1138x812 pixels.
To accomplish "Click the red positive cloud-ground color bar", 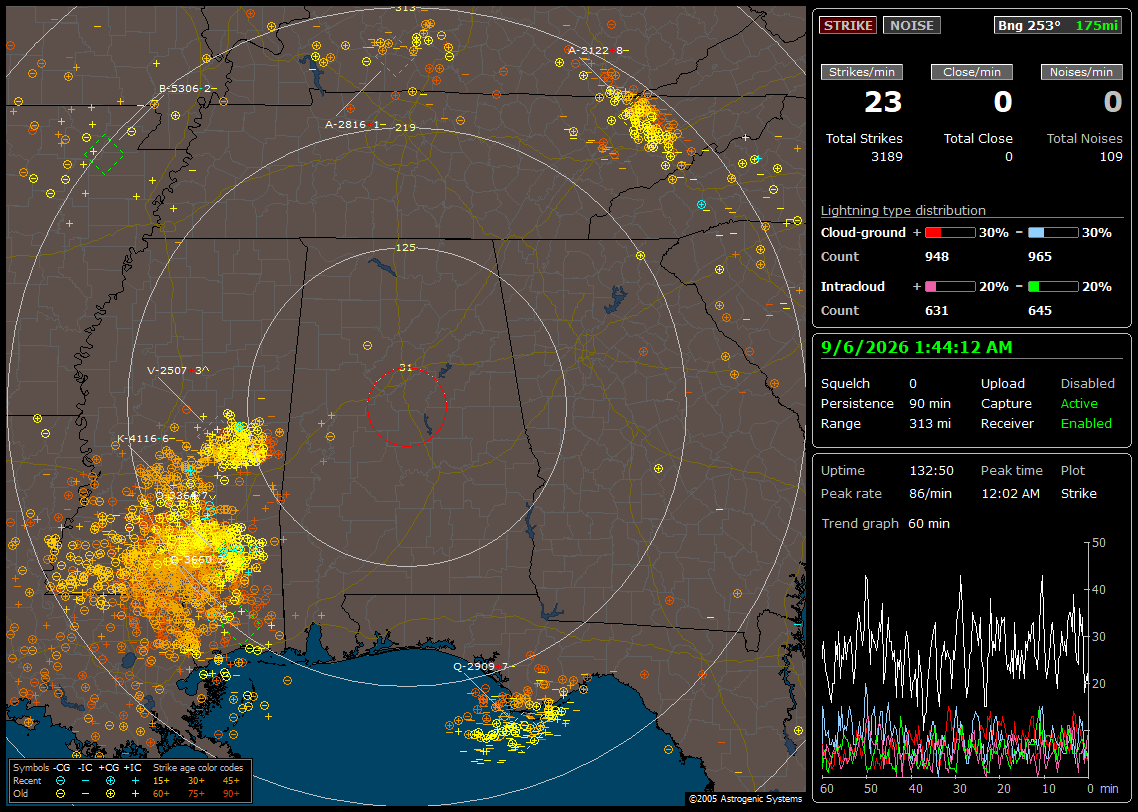I will (950, 233).
